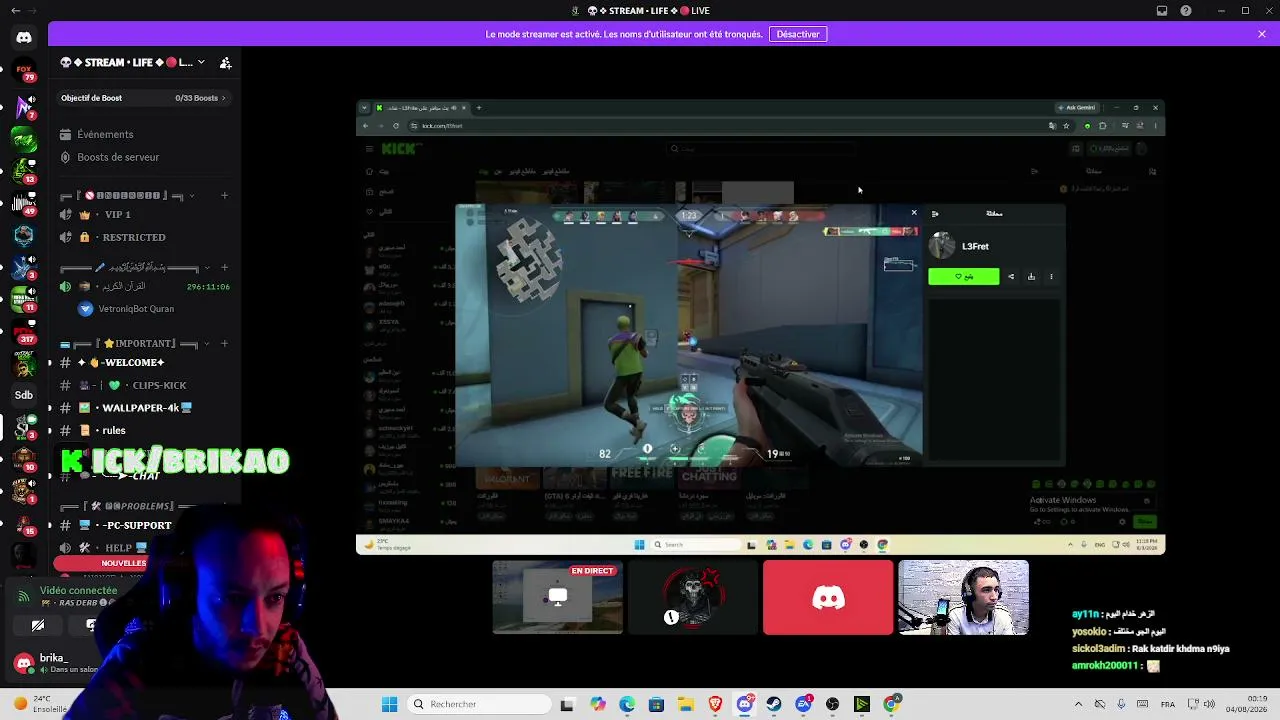The width and height of the screenshot is (1280, 720).
Task: Add a channel to the IMPORTANT category
Action: [224, 343]
